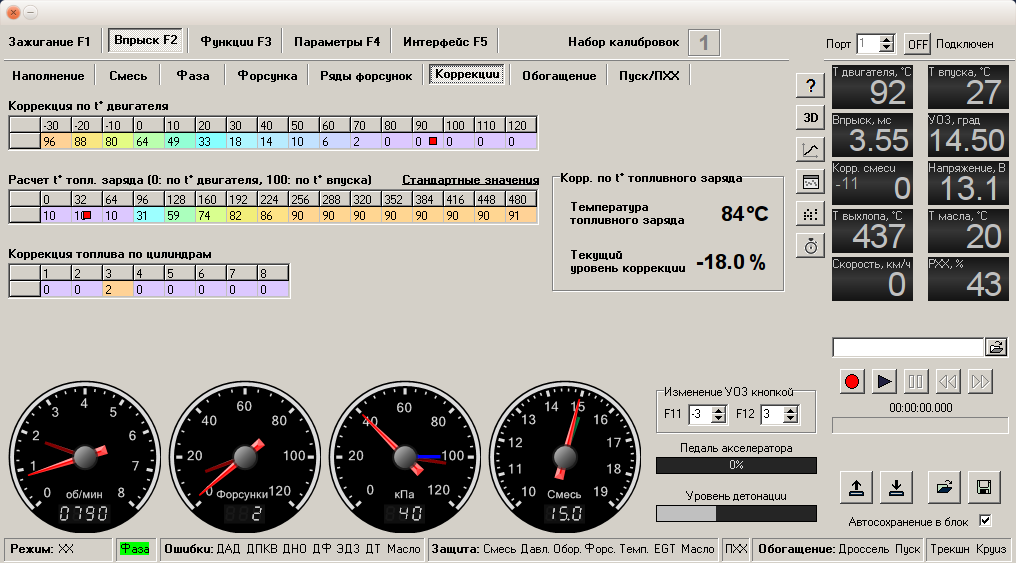Open the help question mark button
Image resolution: width=1016 pixels, height=563 pixels.
811,86
